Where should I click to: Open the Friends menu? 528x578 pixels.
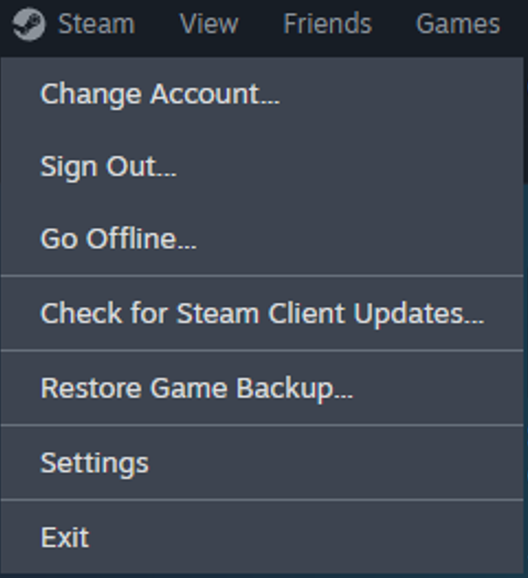(327, 24)
